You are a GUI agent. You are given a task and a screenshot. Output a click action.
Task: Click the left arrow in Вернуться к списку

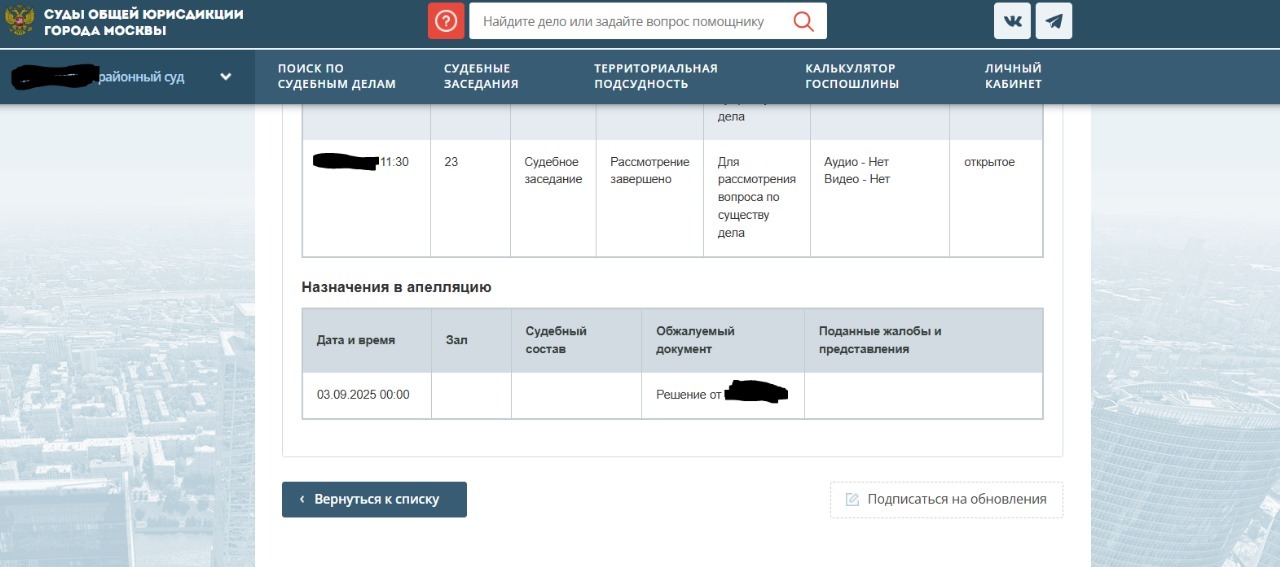tap(302, 500)
